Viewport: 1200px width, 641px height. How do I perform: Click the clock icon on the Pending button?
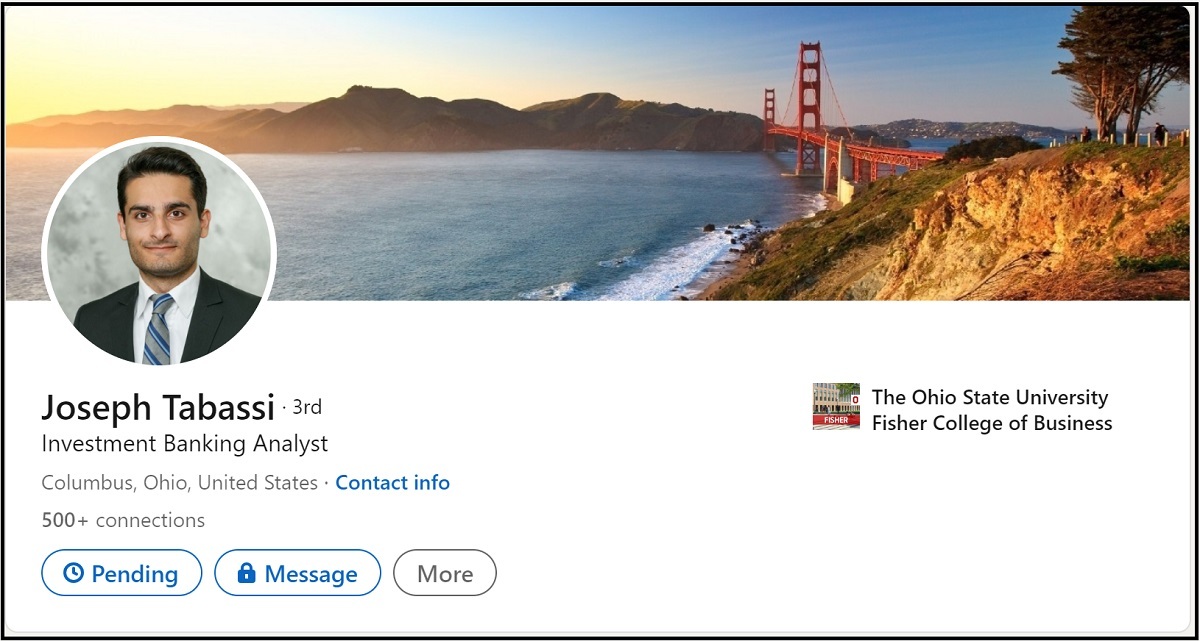73,573
